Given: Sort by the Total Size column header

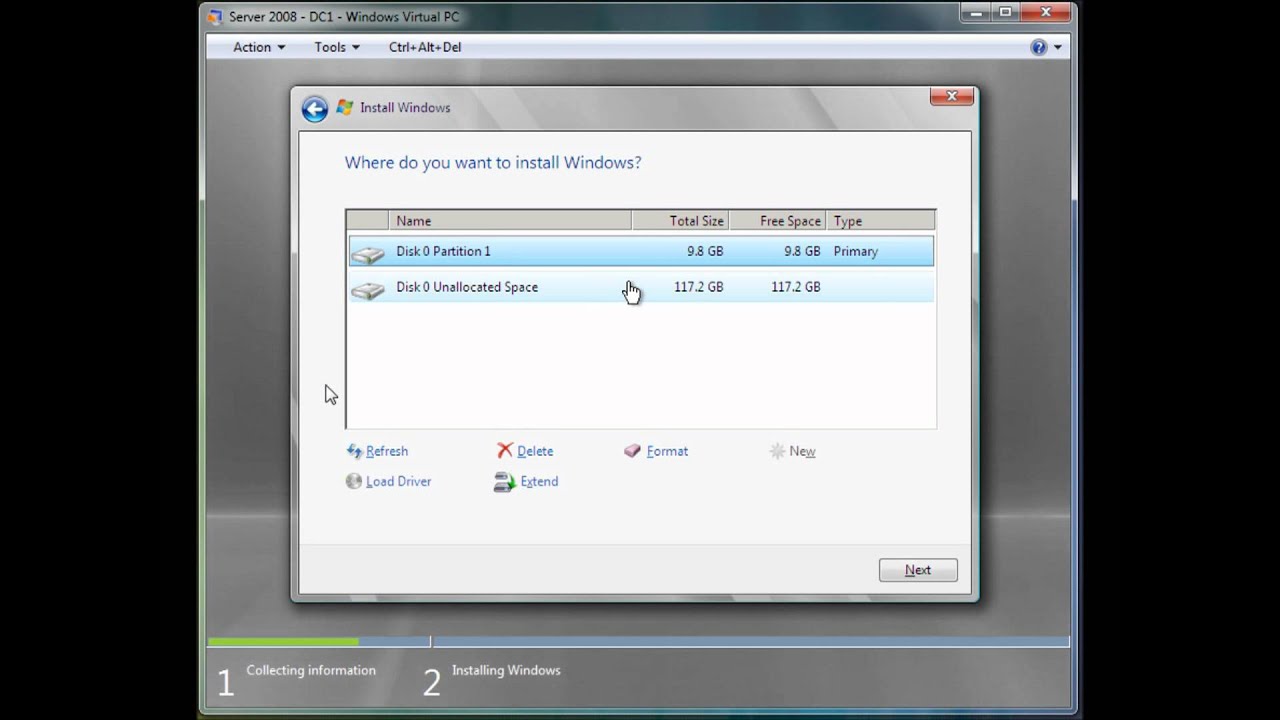Looking at the screenshot, I should [x=680, y=221].
